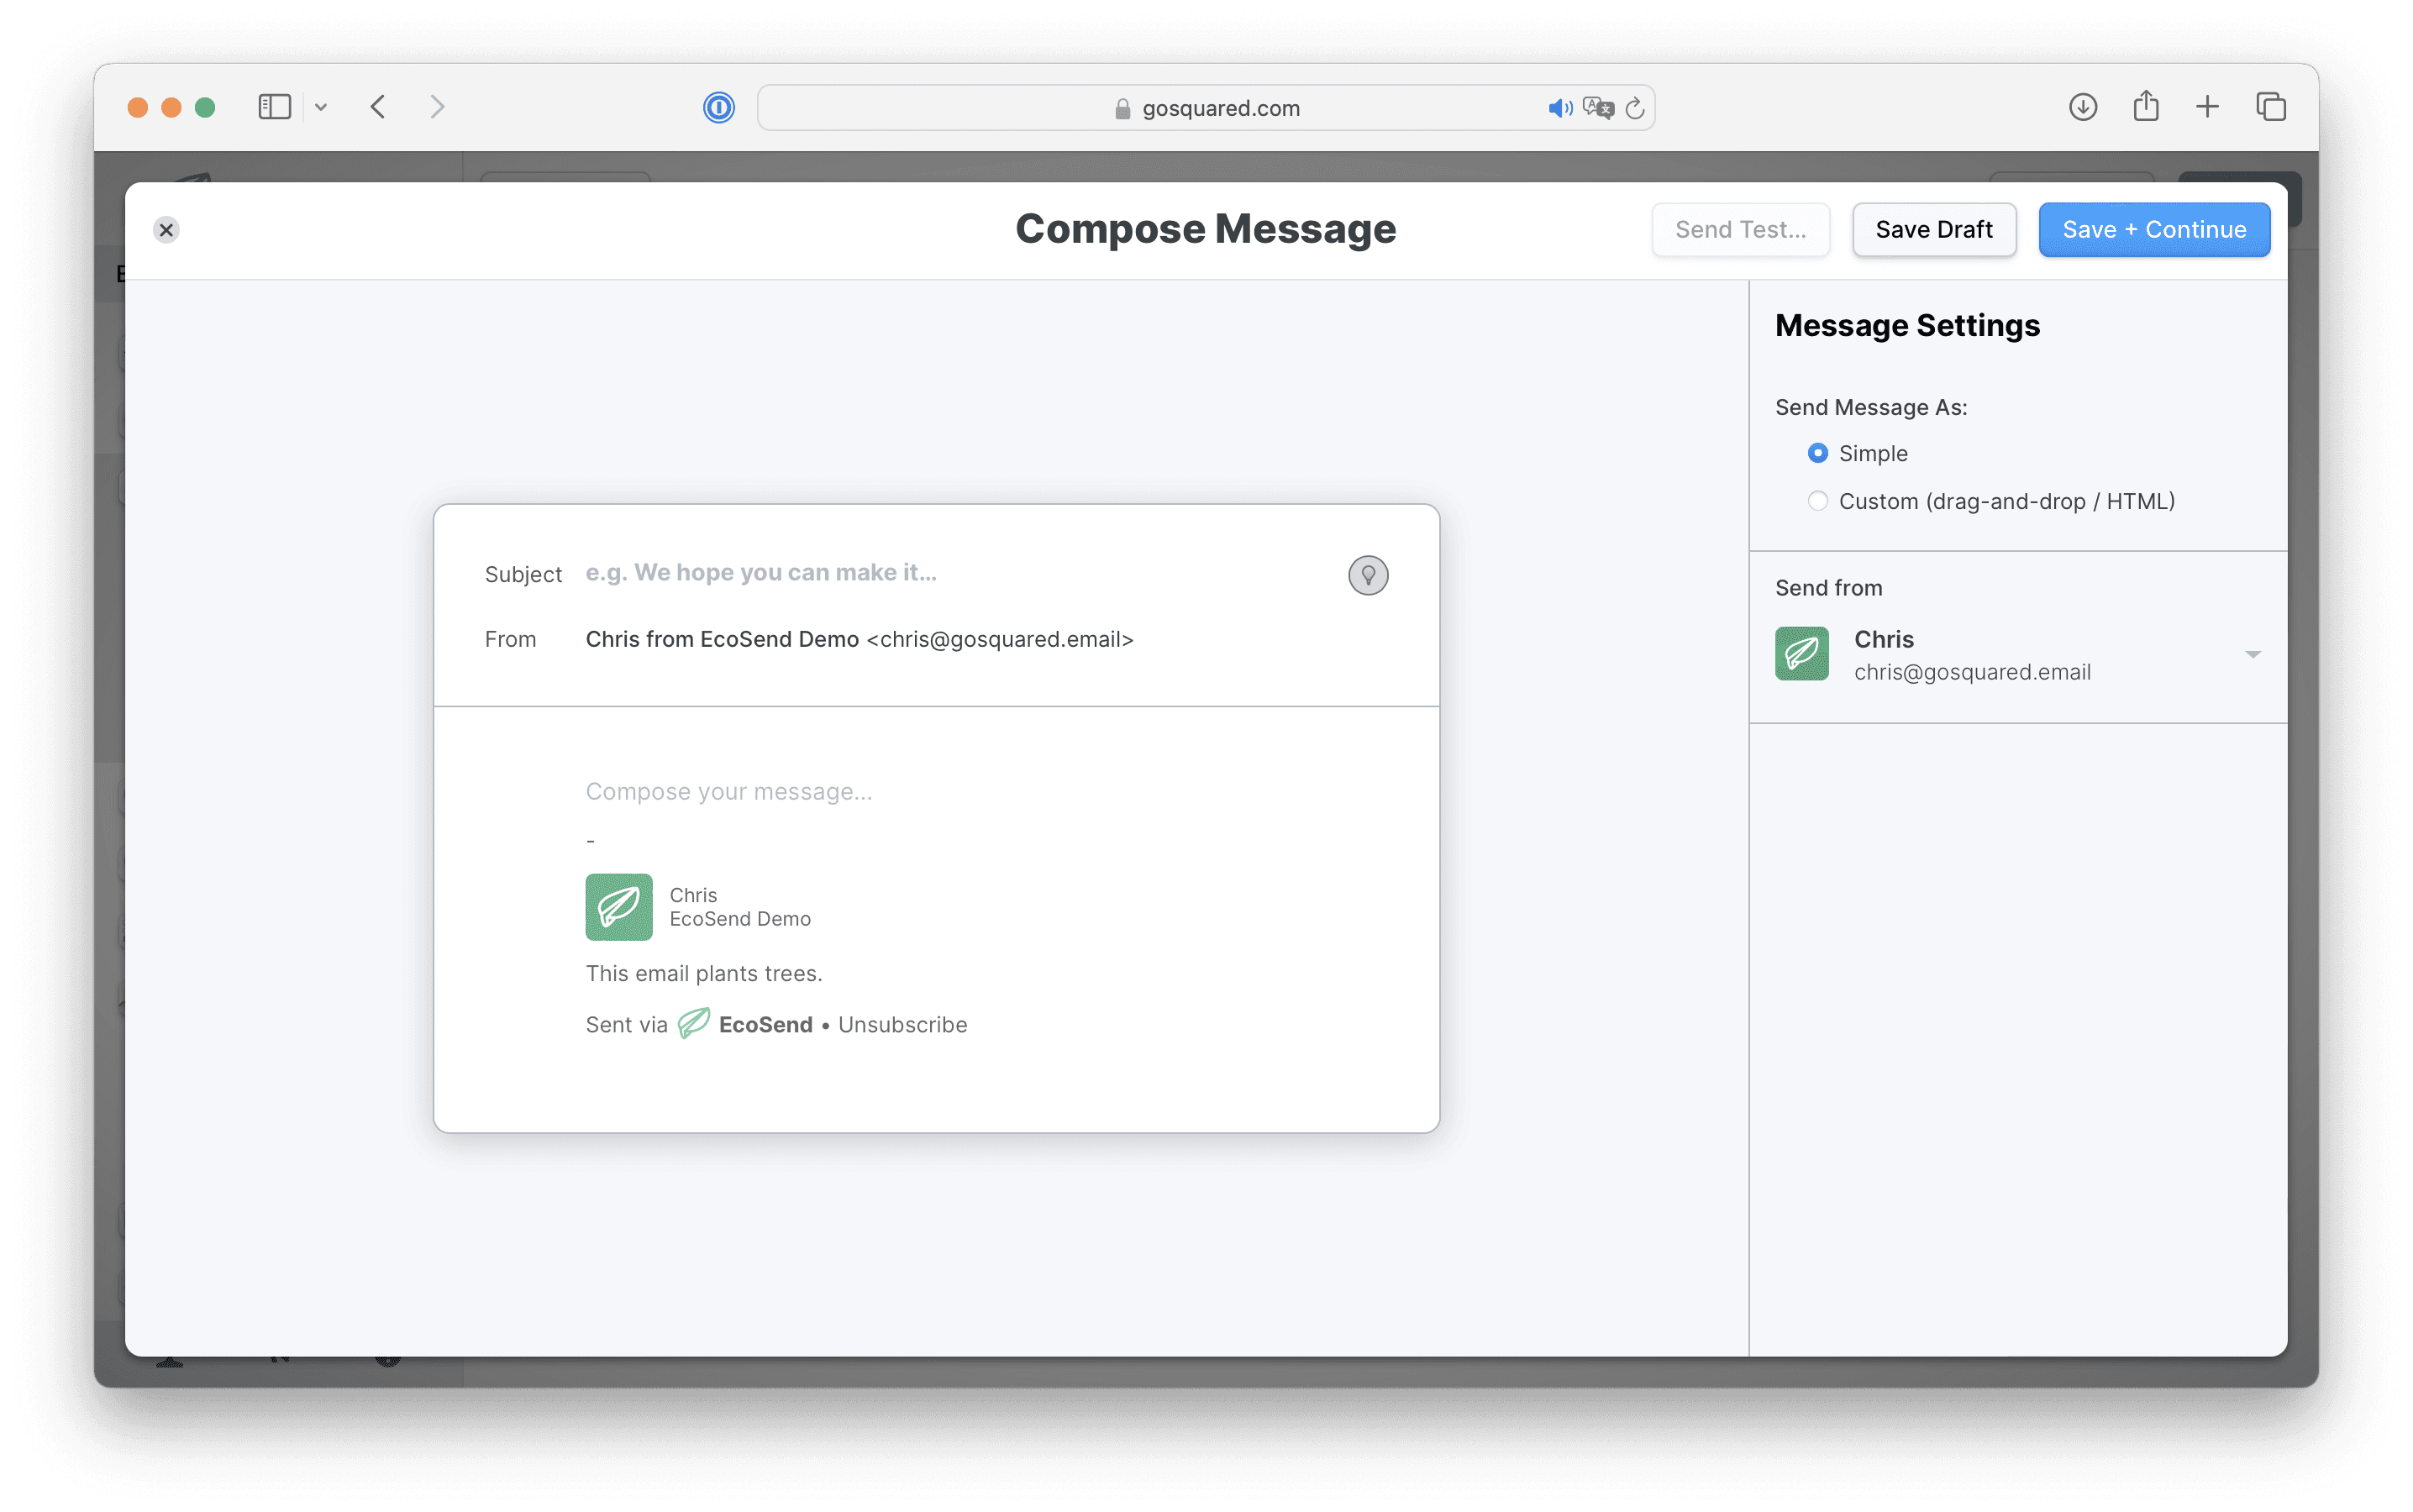Go forward in Safari history
2413x1512 pixels.
[x=437, y=107]
